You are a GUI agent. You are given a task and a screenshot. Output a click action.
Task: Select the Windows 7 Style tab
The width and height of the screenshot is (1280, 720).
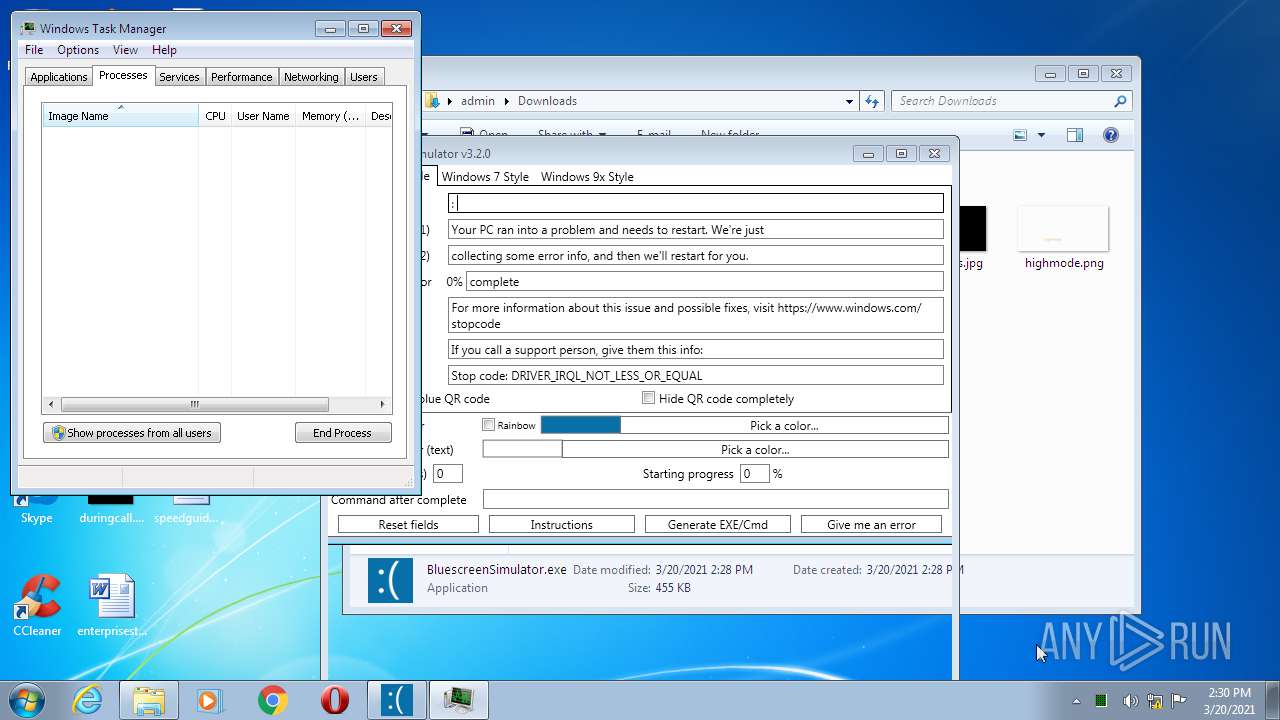(485, 177)
